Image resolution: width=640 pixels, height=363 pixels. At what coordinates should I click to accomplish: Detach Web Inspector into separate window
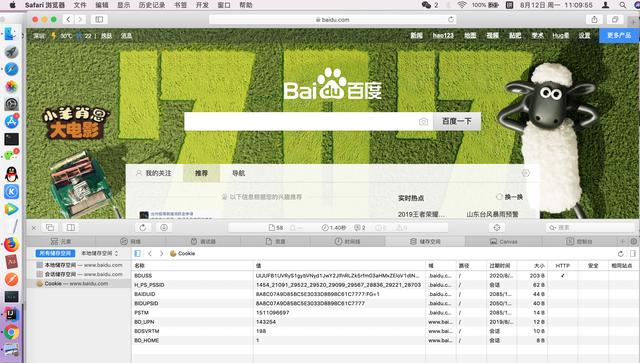[x=50, y=227]
